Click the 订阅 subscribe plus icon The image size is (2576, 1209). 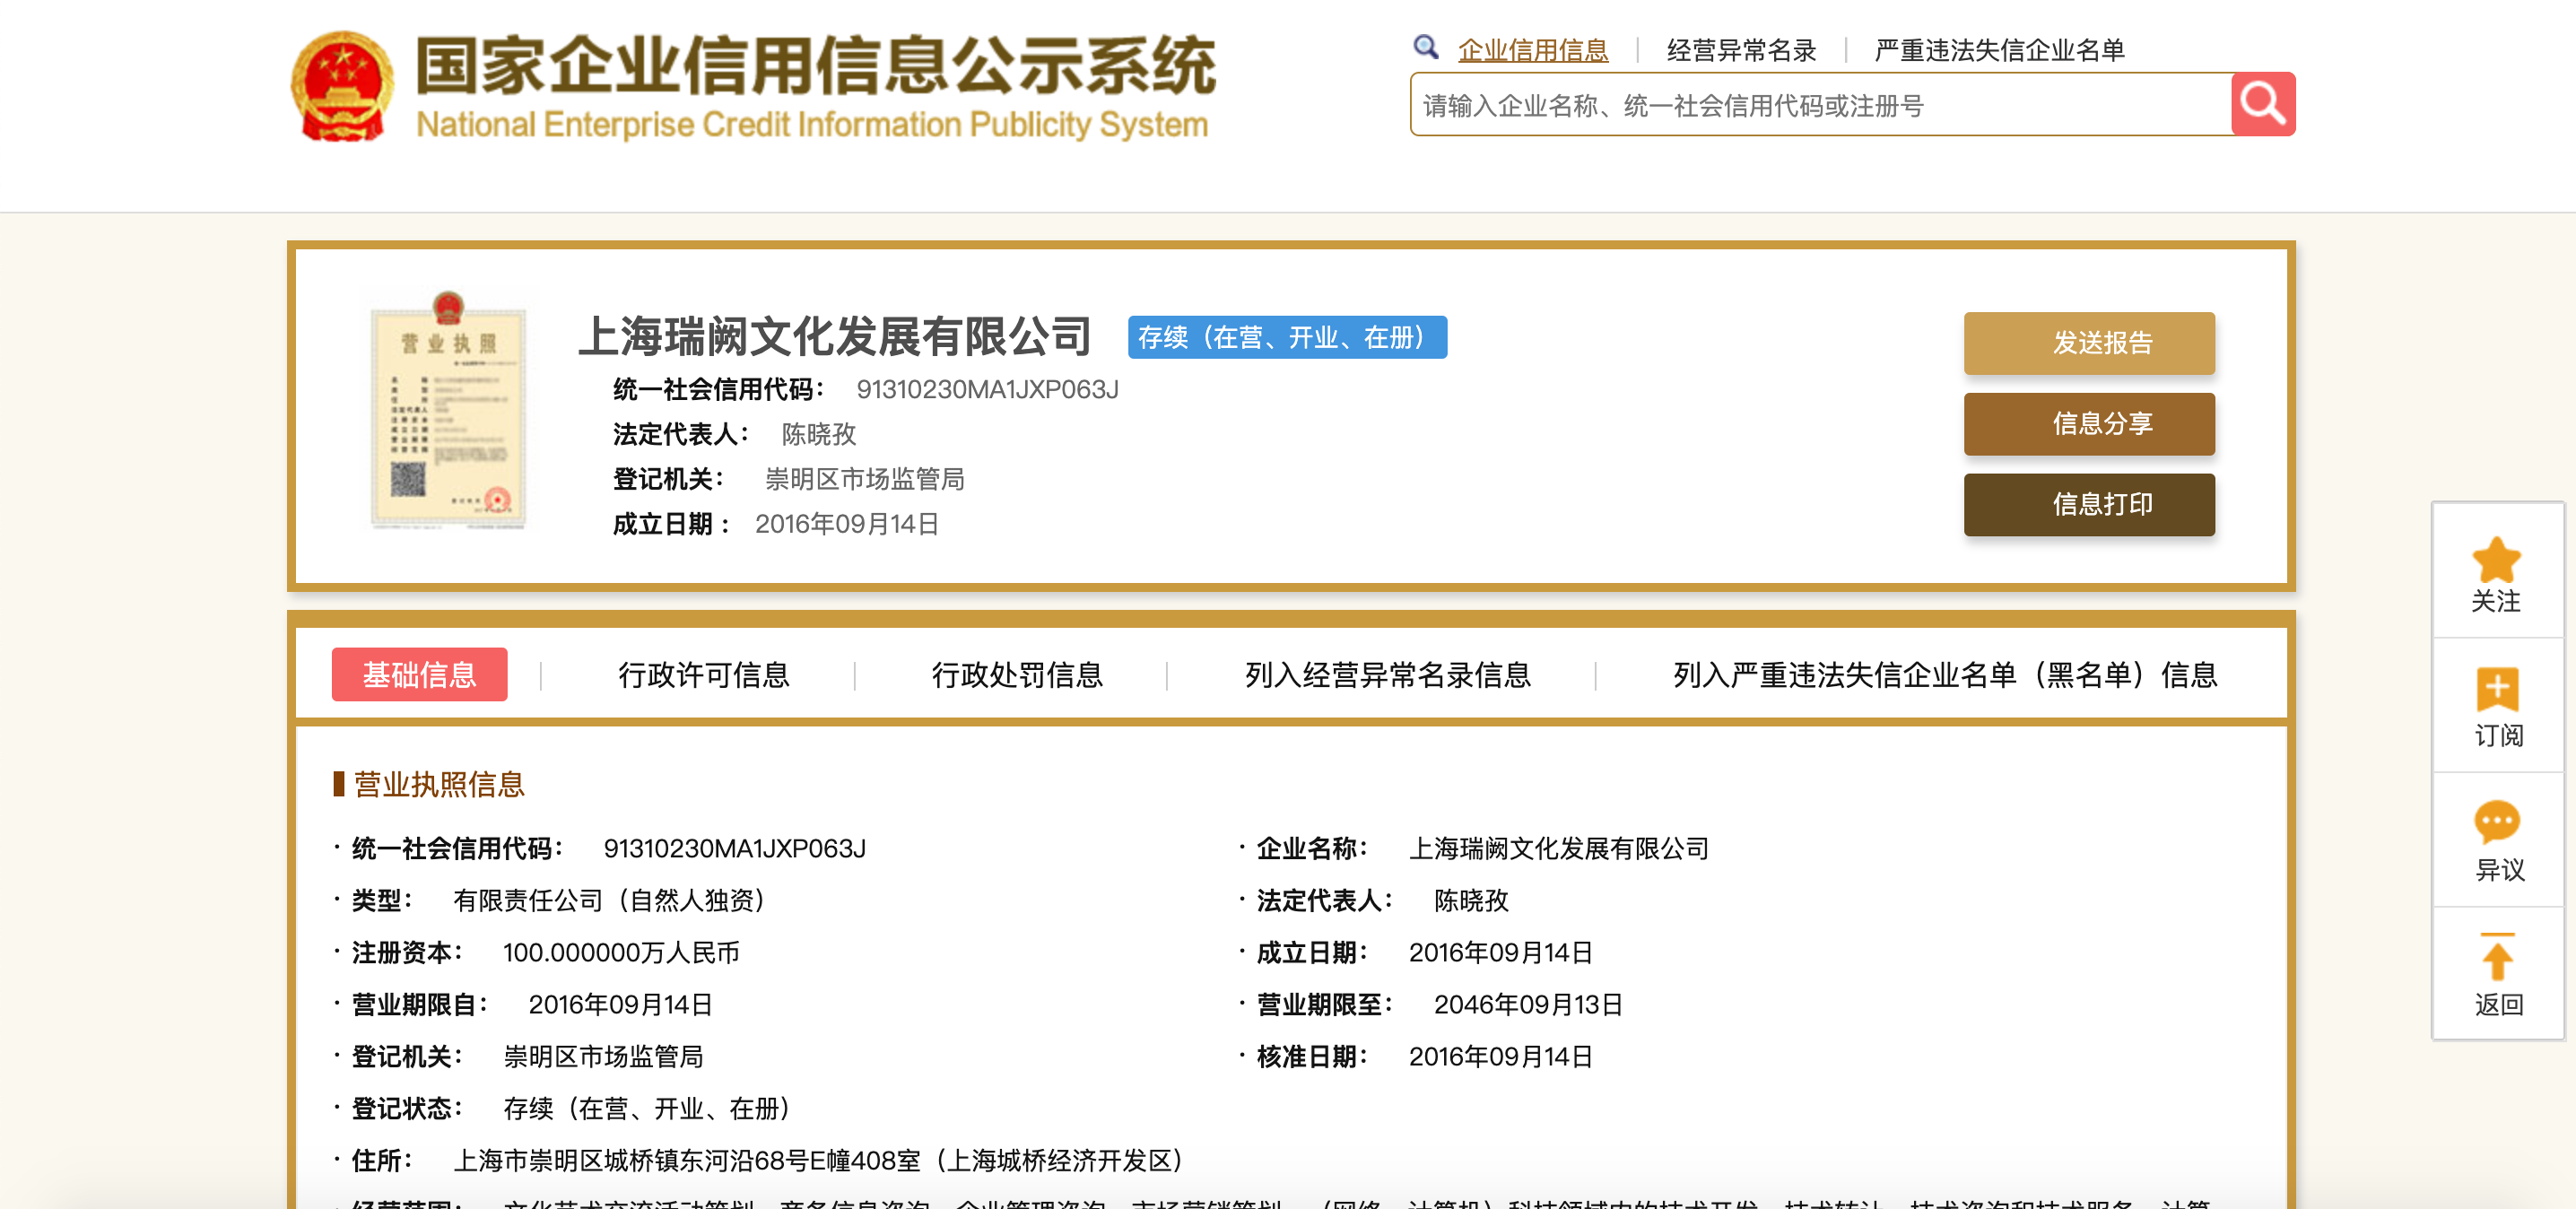[2497, 690]
